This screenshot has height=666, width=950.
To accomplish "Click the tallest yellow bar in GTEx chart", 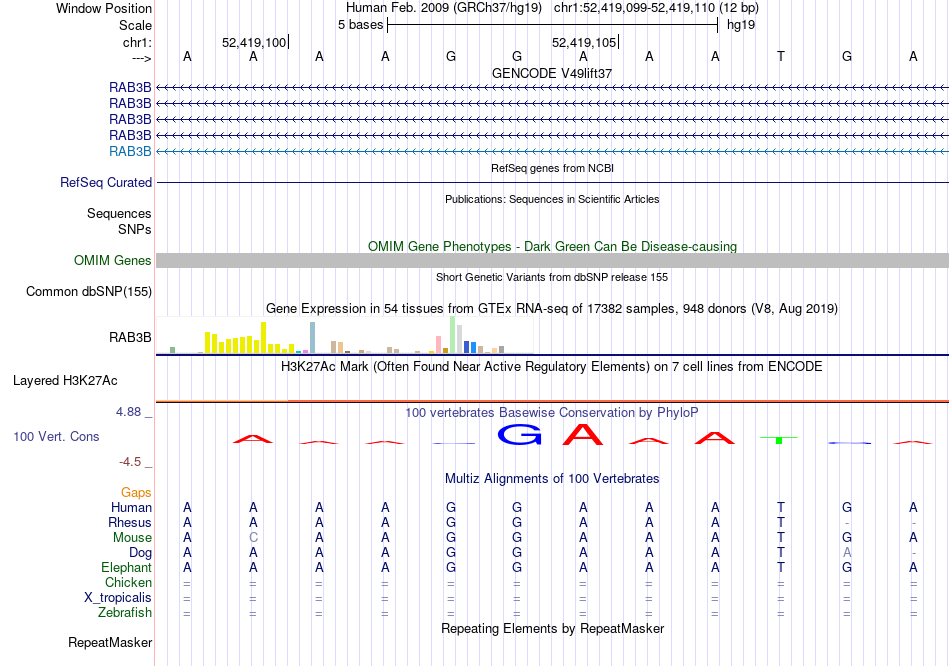I will pos(264,338).
